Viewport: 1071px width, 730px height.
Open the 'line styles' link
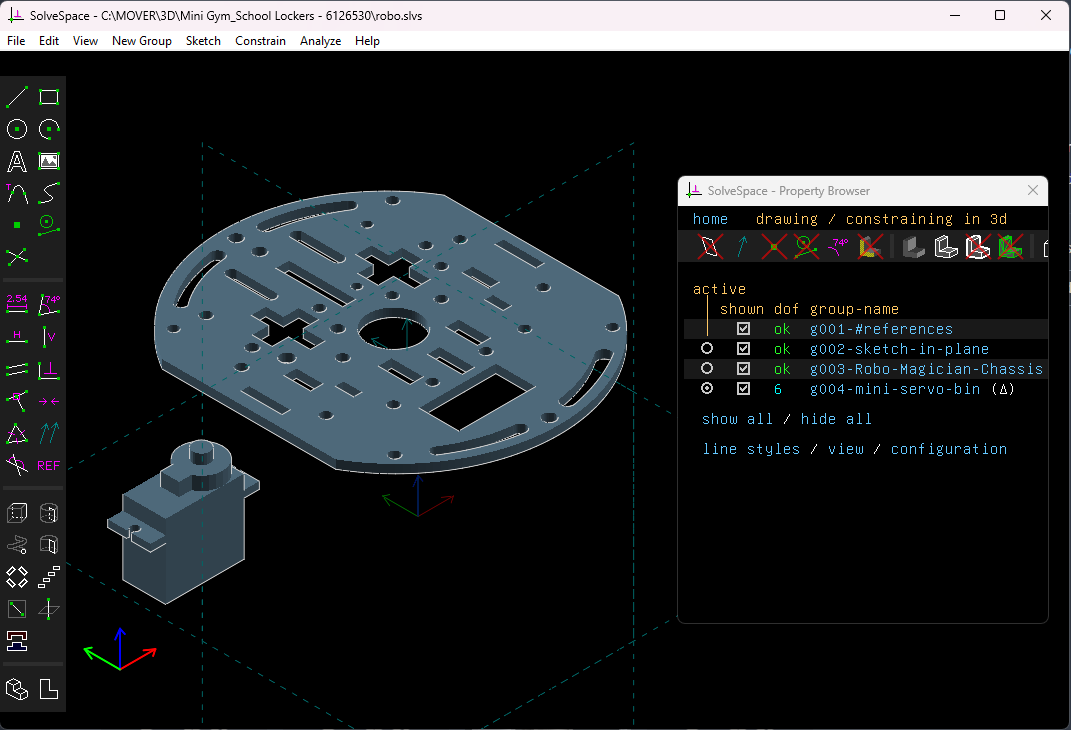click(751, 449)
